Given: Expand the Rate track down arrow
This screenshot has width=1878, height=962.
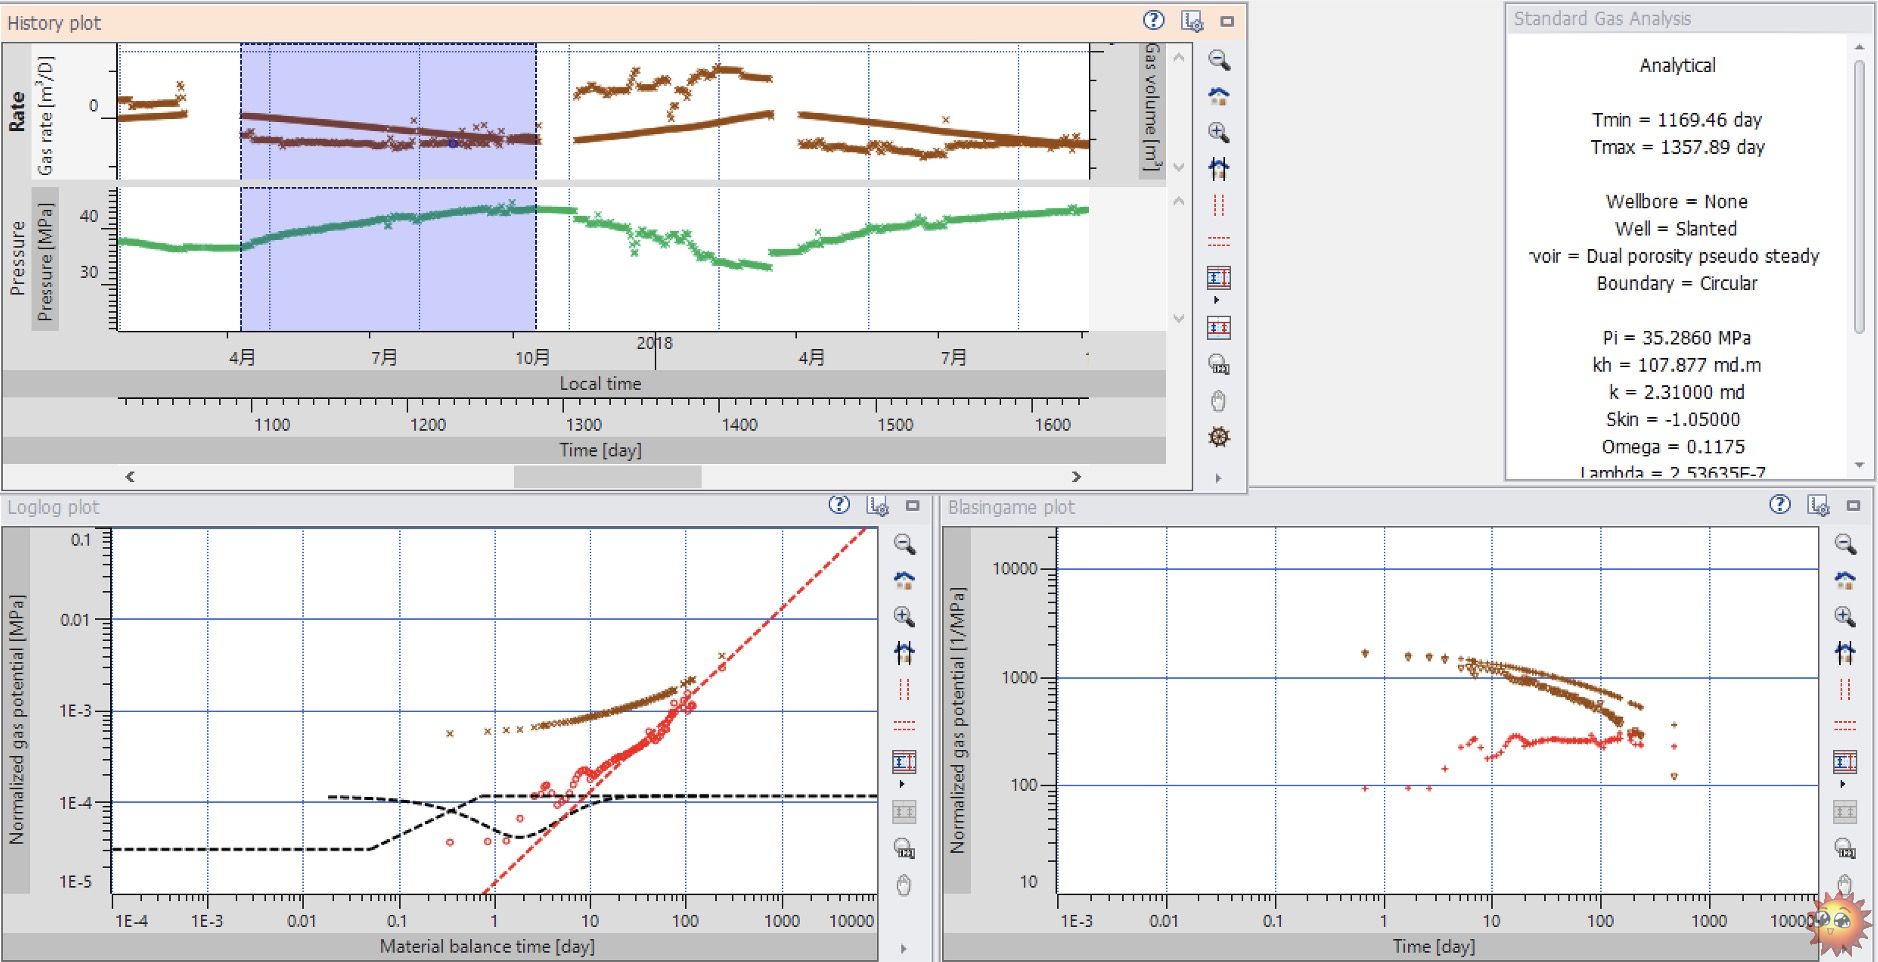Looking at the screenshot, I should click(1179, 167).
